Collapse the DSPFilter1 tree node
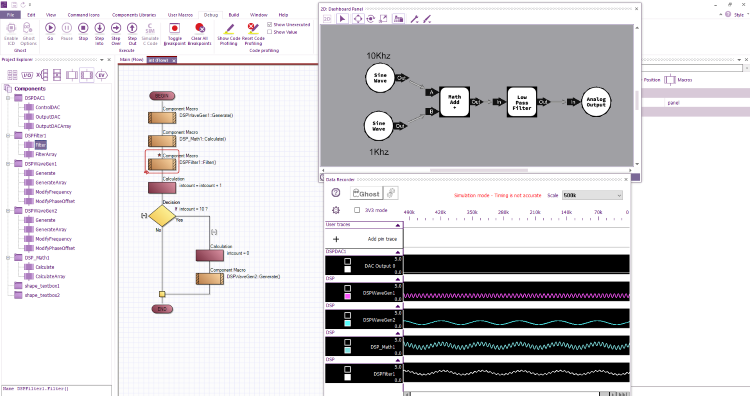Viewport: 750px width, 396px height. [x=8, y=135]
